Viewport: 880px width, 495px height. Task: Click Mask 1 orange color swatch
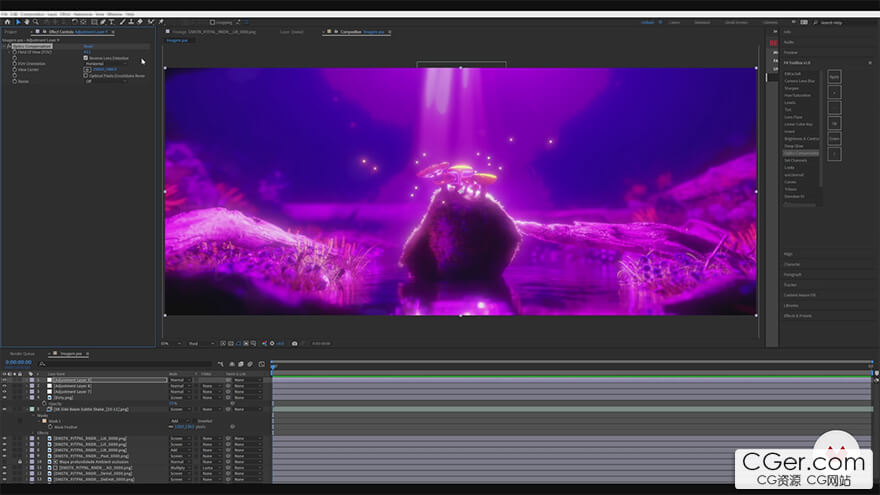pyautogui.click(x=44, y=421)
